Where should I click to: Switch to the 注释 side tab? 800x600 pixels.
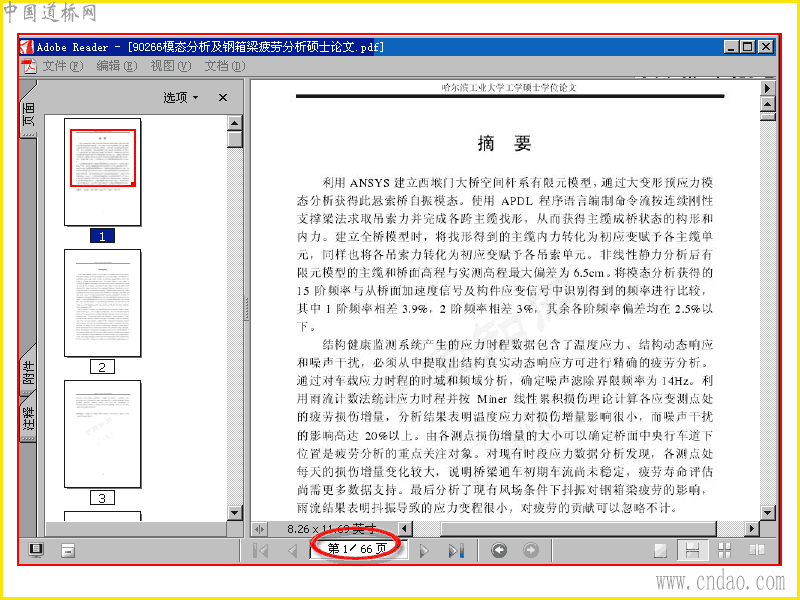[29, 417]
